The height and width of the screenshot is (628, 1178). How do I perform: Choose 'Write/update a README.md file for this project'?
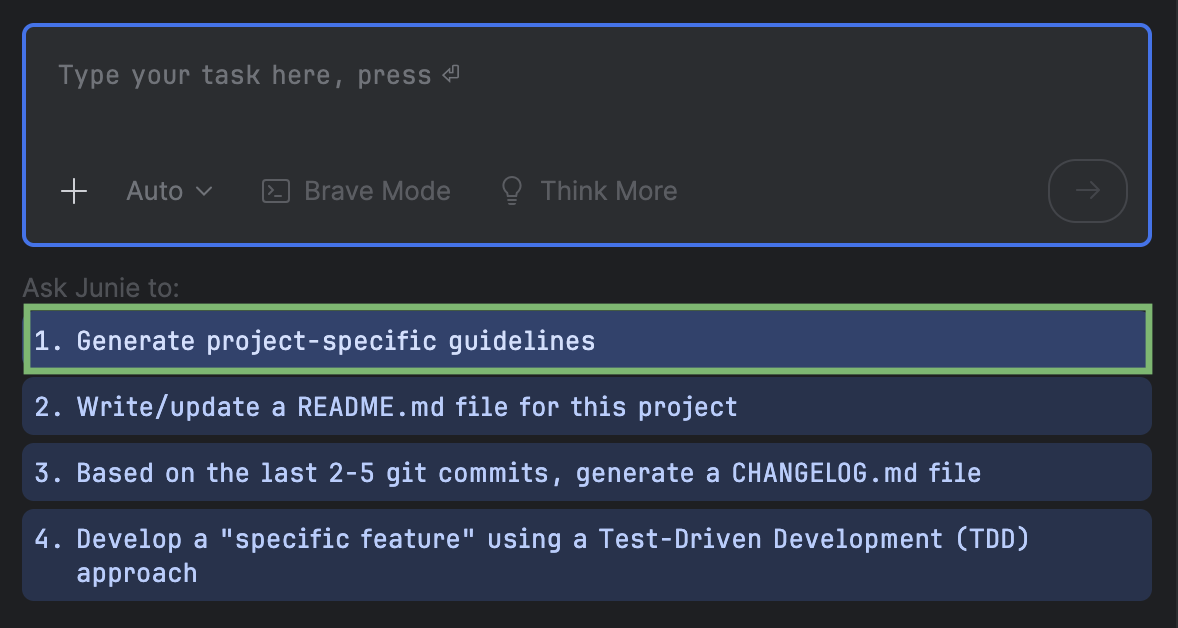(x=589, y=406)
